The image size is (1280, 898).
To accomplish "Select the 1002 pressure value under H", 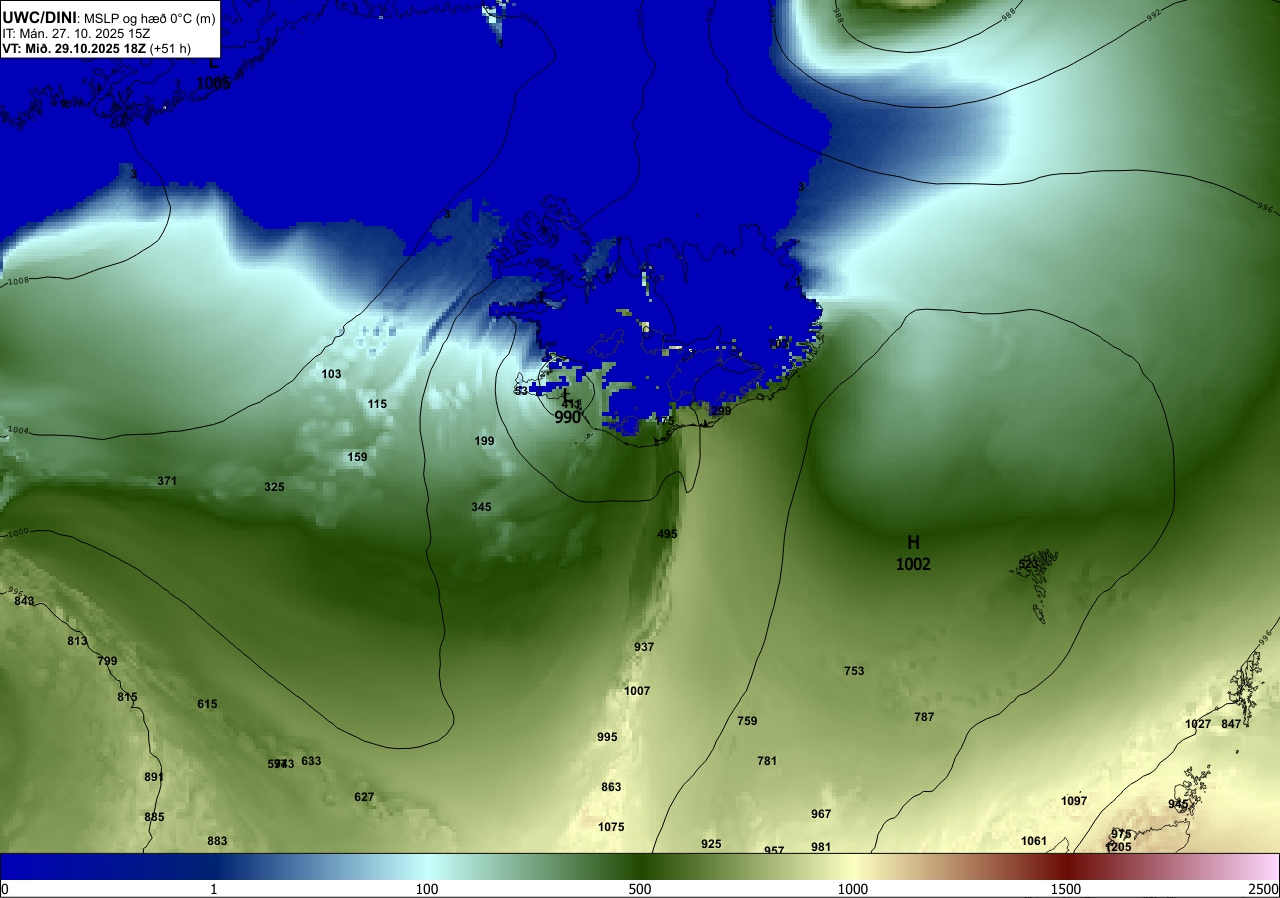I will click(x=913, y=564).
